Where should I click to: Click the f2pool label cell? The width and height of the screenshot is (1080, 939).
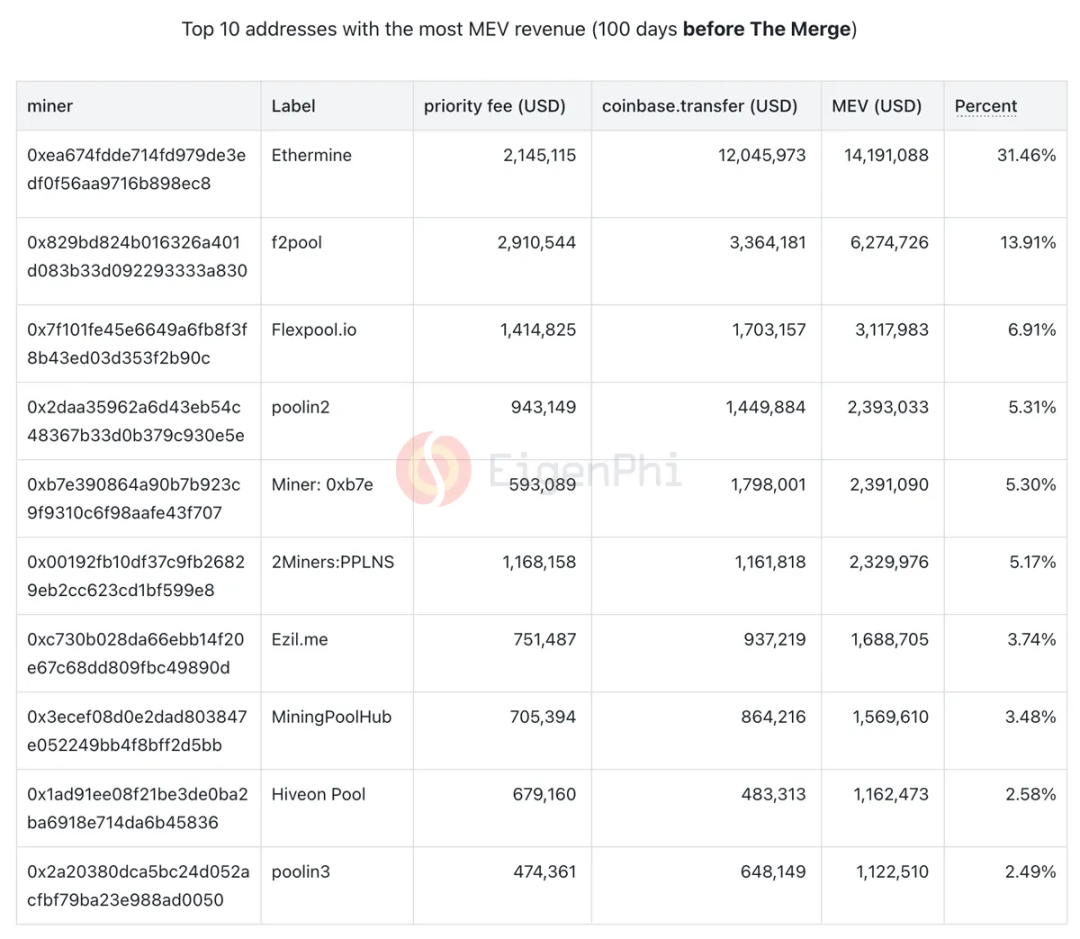(x=296, y=243)
